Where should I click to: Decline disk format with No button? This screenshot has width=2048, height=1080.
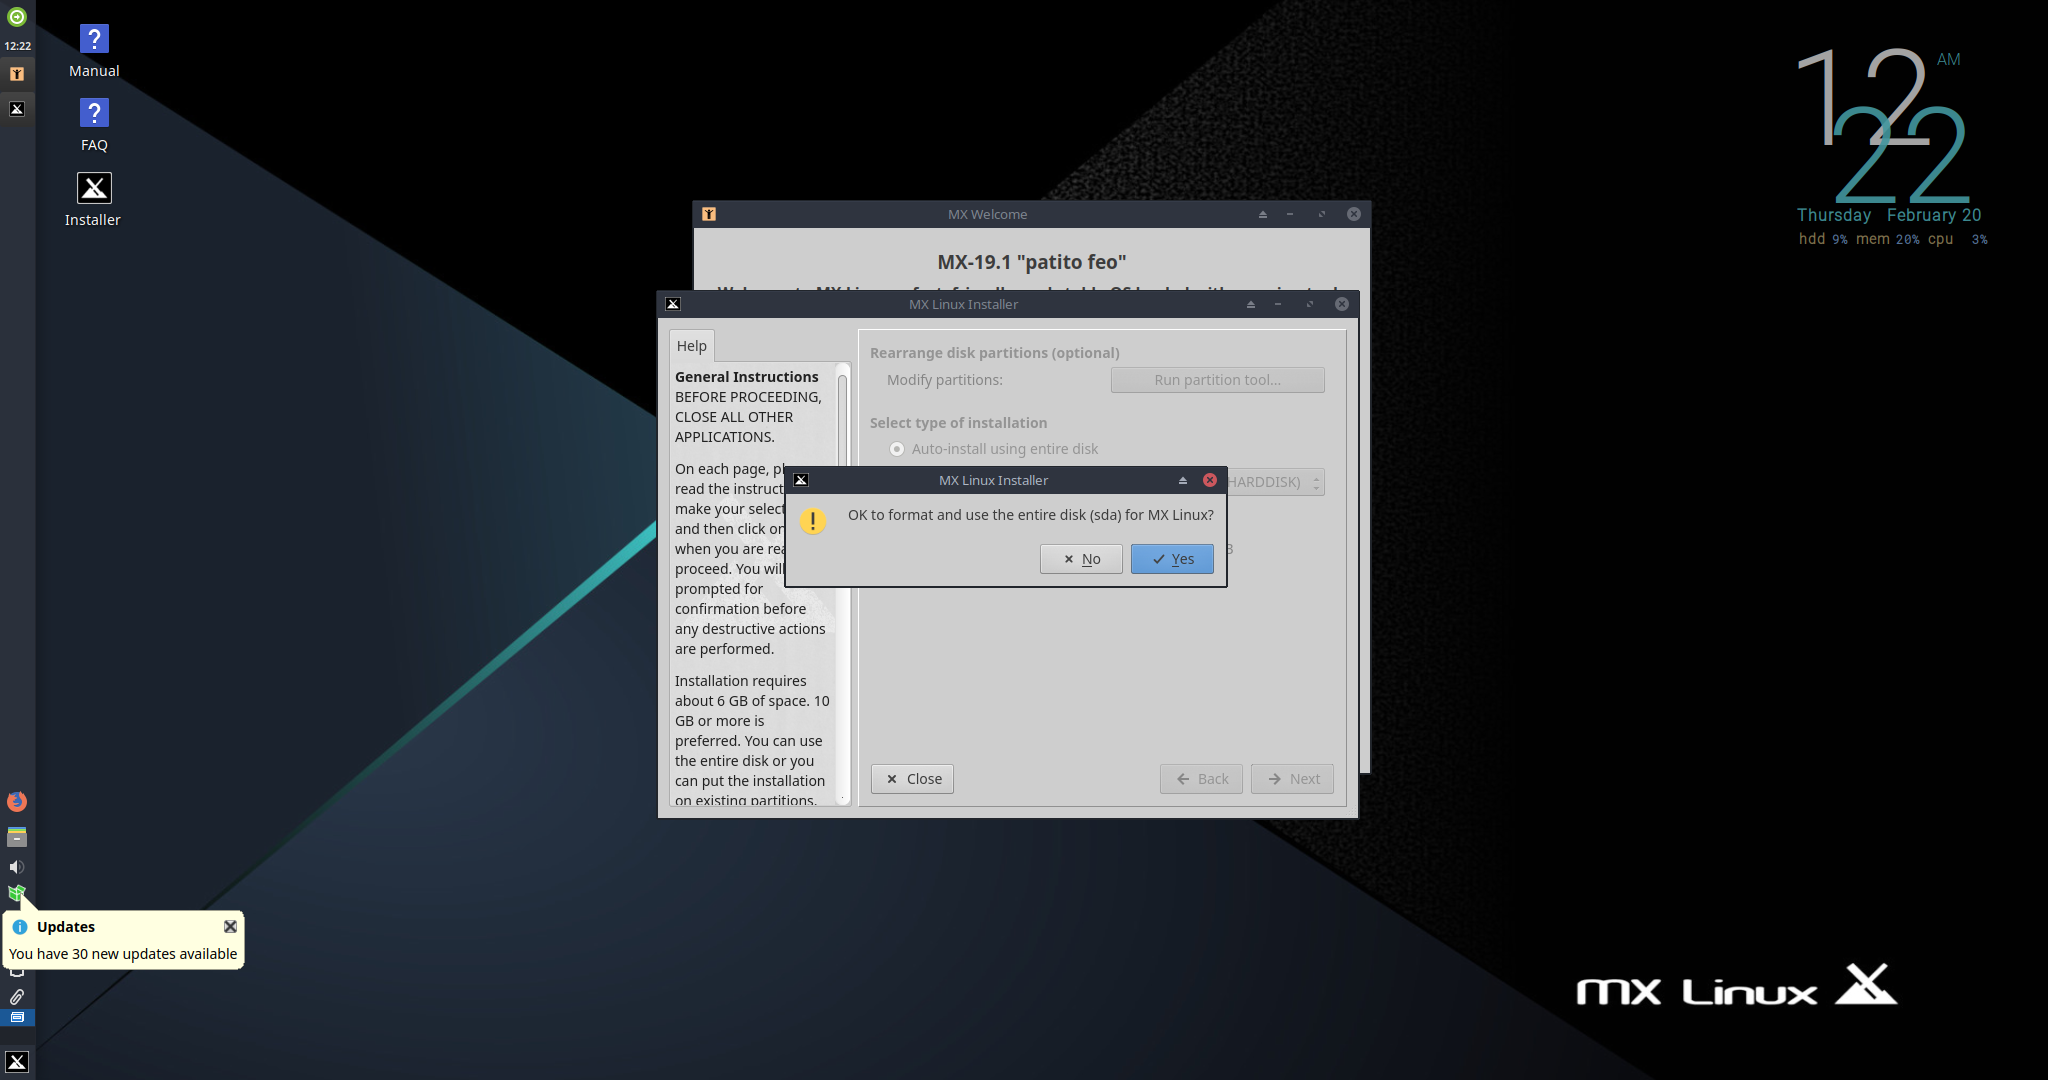point(1081,559)
